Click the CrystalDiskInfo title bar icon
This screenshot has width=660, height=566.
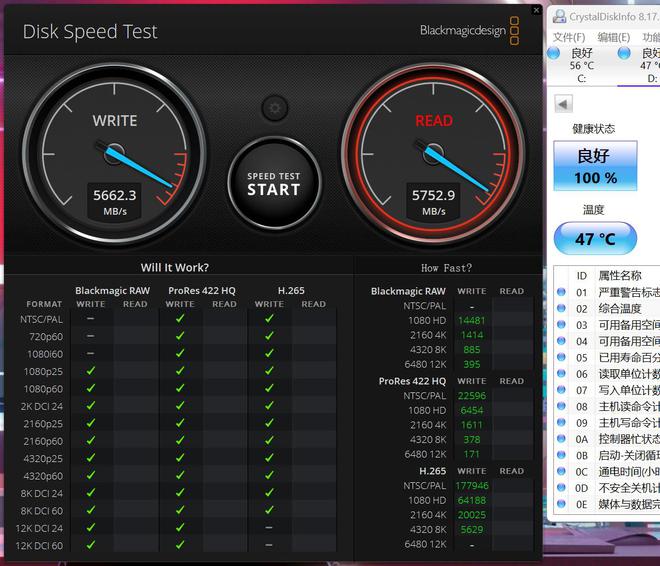click(x=559, y=16)
